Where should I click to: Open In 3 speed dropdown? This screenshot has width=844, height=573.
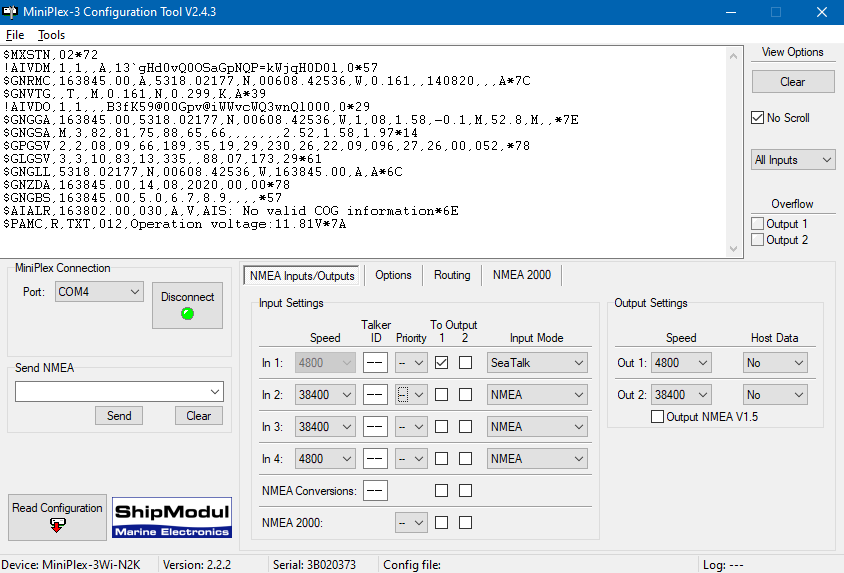click(x=325, y=427)
